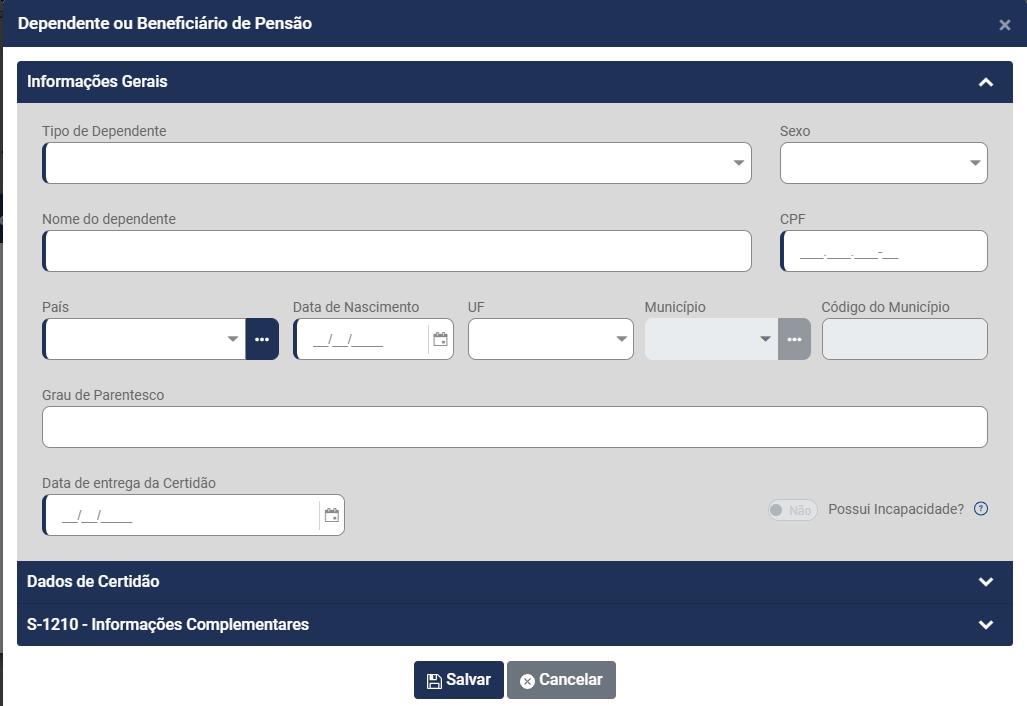The image size is (1027, 706).
Task: Open the País lookup ellipsis button
Action: coord(262,339)
